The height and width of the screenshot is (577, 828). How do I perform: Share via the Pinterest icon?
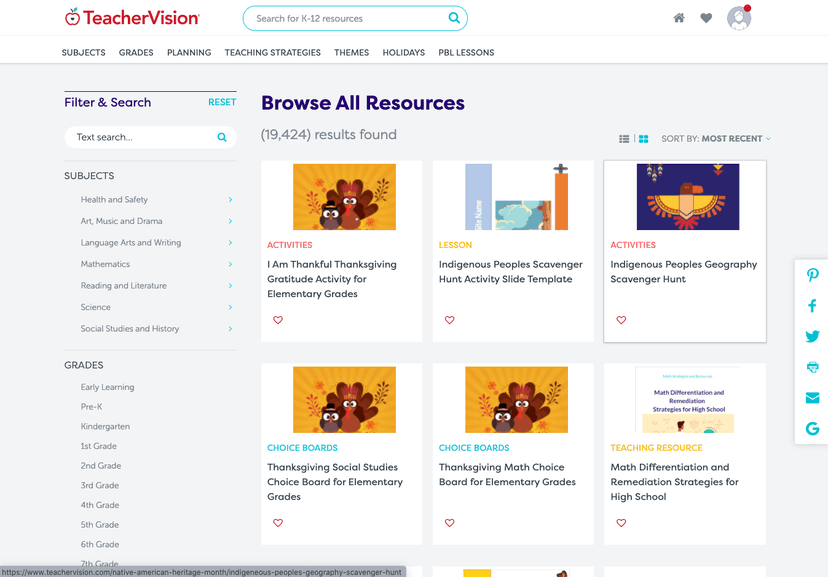(x=812, y=275)
